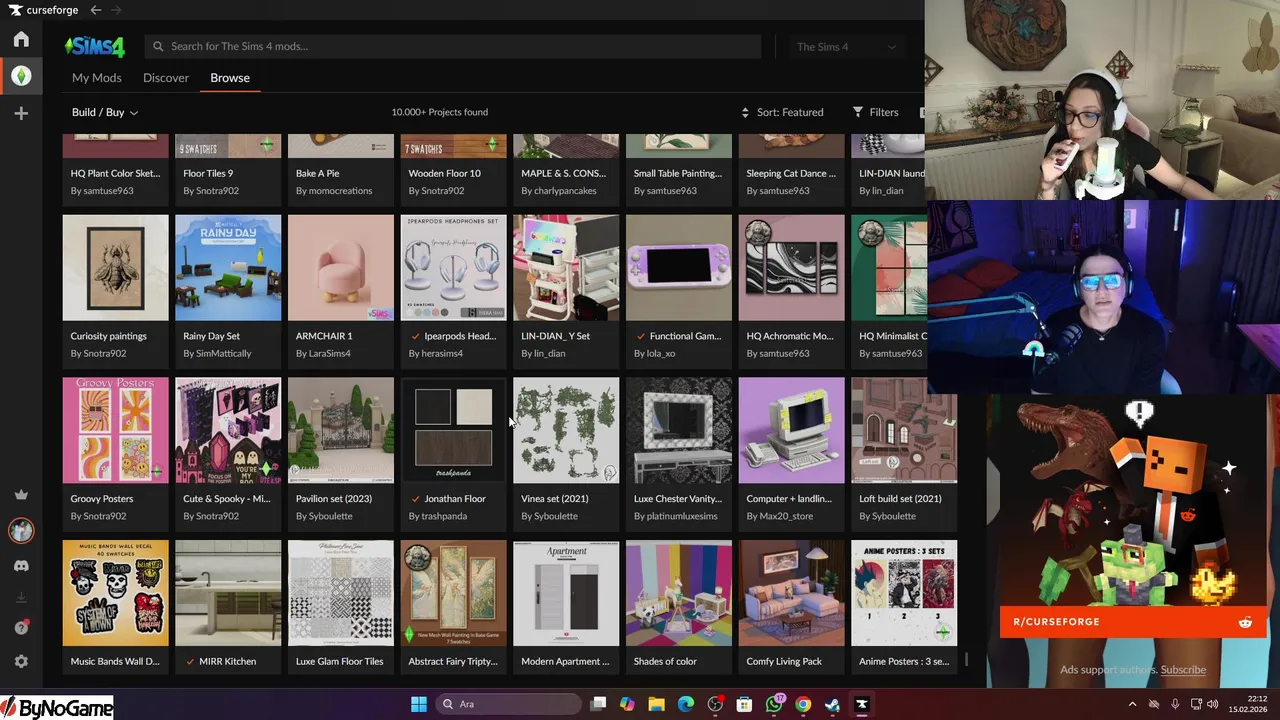1280x720 pixels.
Task: Open the Jonathan Floor thumbnail
Action: [x=453, y=430]
